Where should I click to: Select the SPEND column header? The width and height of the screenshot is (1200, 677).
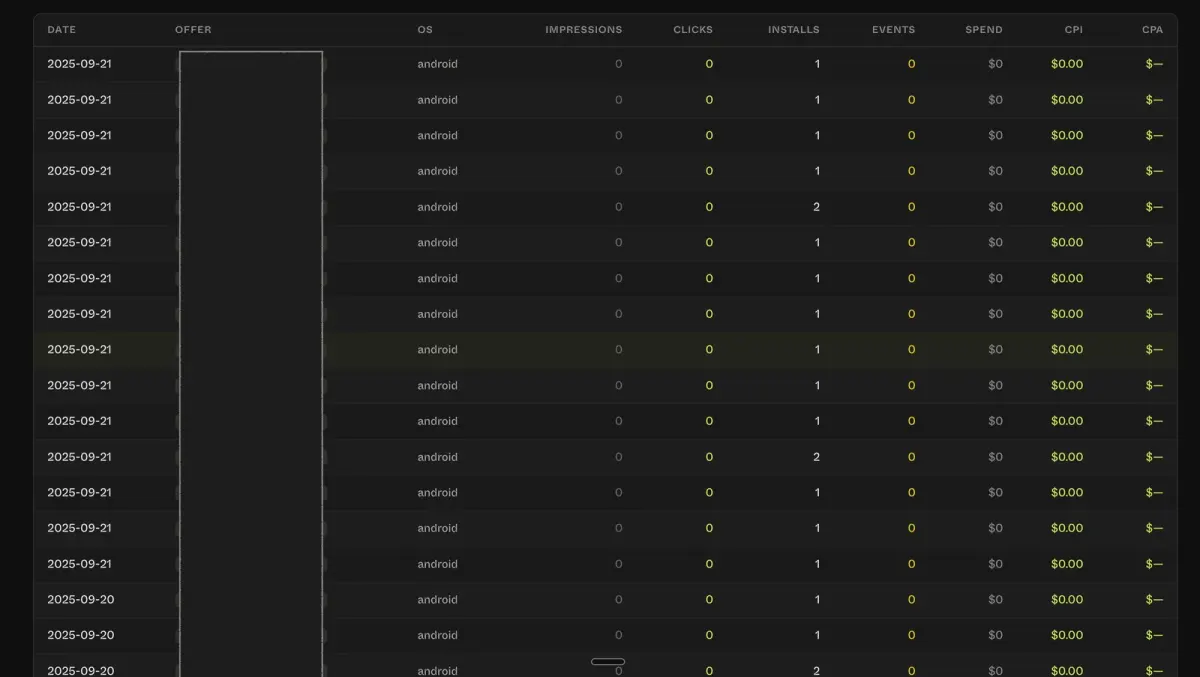[983, 30]
